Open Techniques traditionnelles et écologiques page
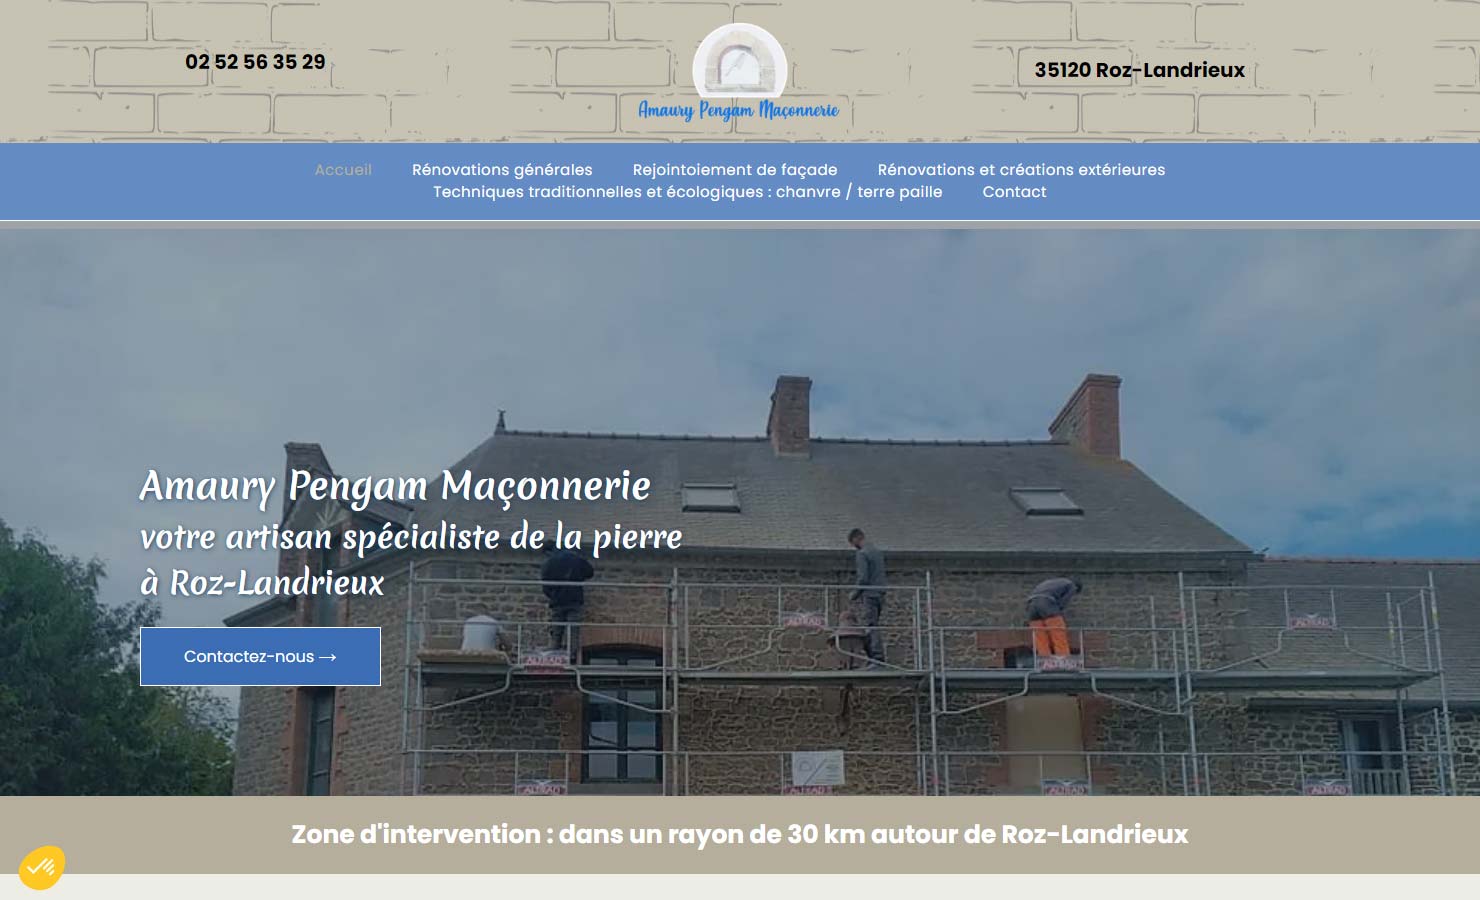This screenshot has height=900, width=1480. (688, 192)
